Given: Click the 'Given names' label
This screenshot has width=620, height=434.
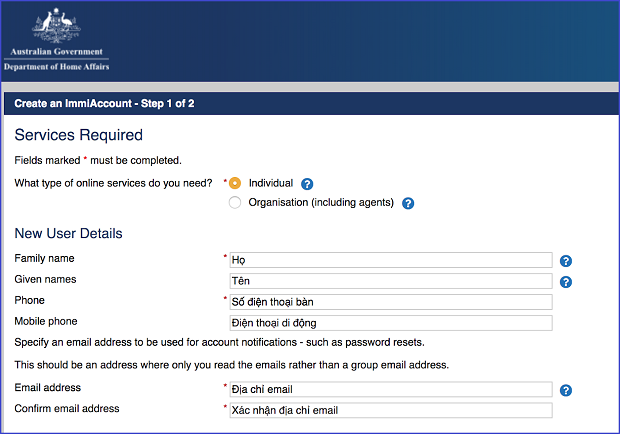Looking at the screenshot, I should pos(45,279).
